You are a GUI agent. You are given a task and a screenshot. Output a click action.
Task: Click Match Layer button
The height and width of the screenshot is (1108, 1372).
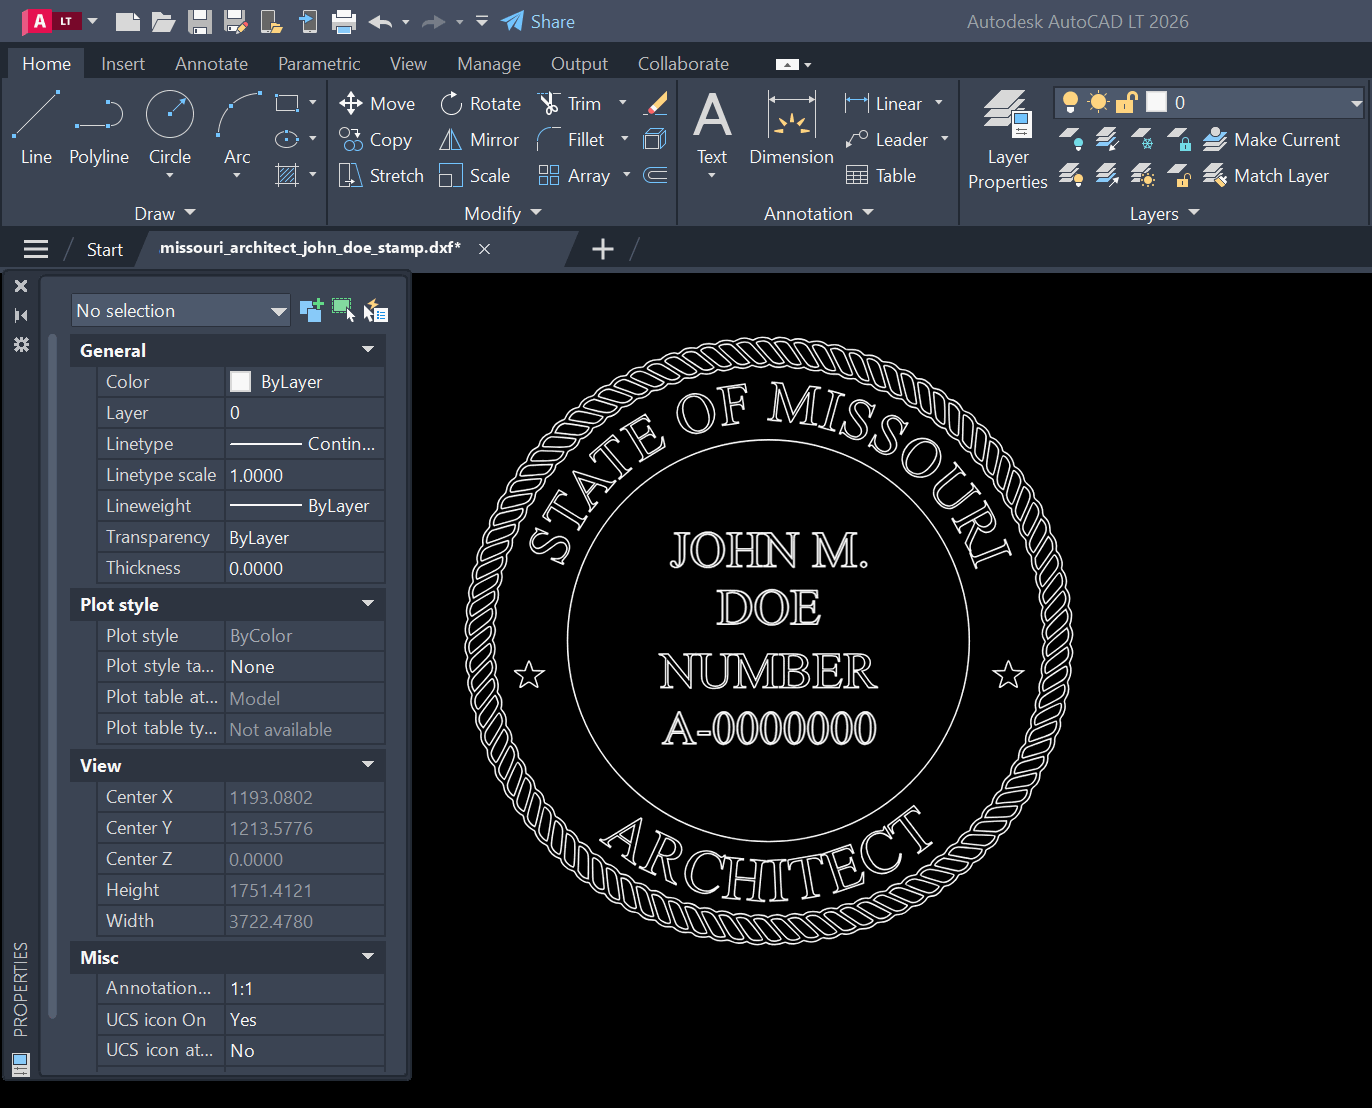(1265, 175)
